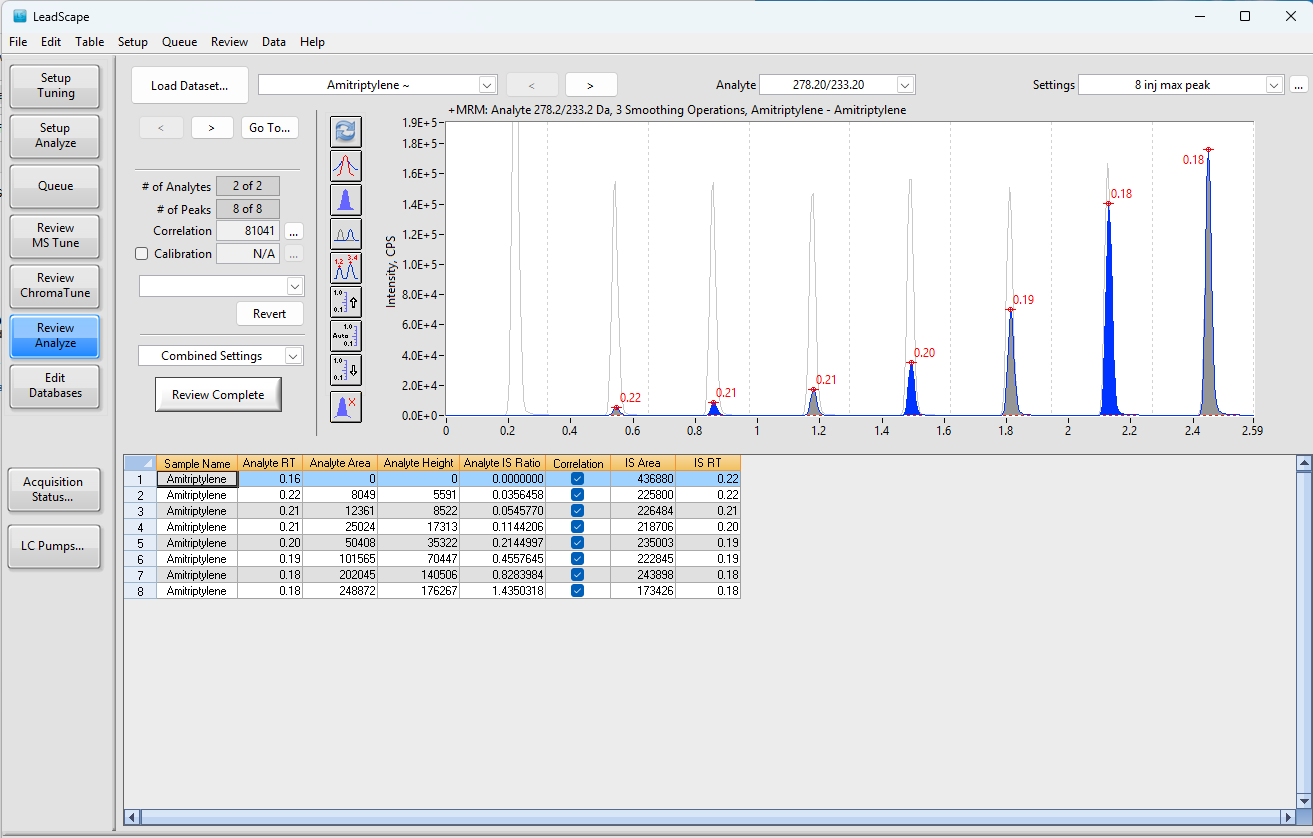This screenshot has width=1313, height=838.
Task: Open the Table menu
Action: tap(90, 42)
